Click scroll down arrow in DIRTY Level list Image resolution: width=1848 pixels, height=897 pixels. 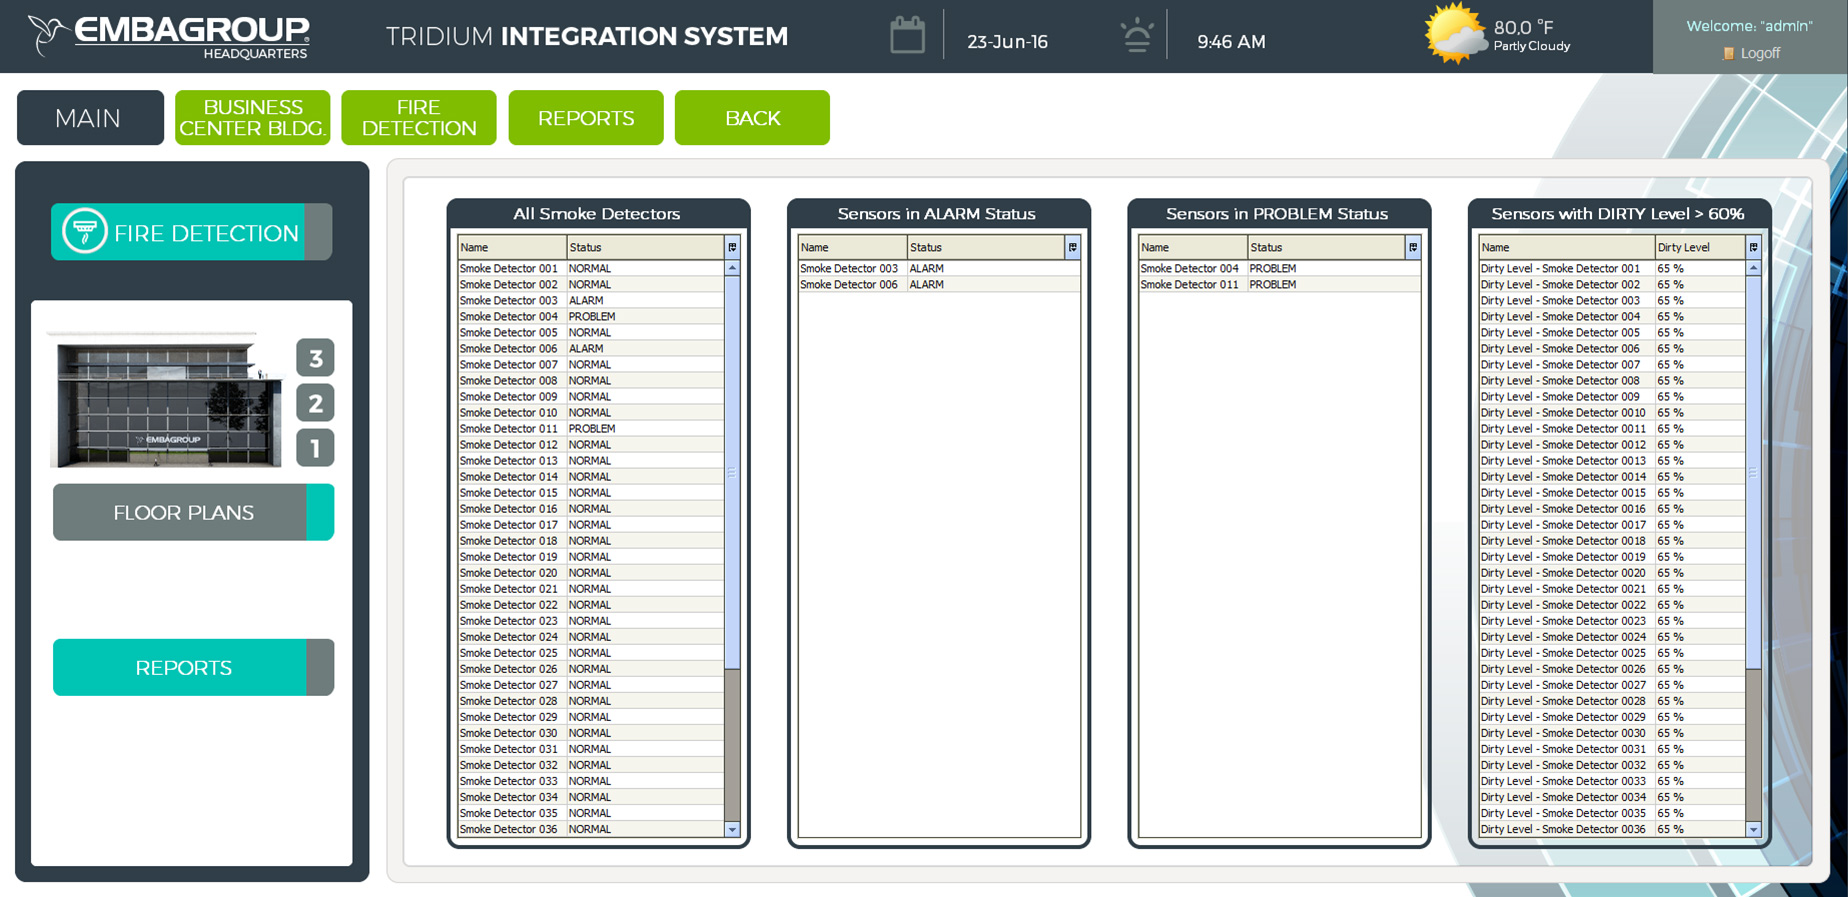click(1753, 829)
